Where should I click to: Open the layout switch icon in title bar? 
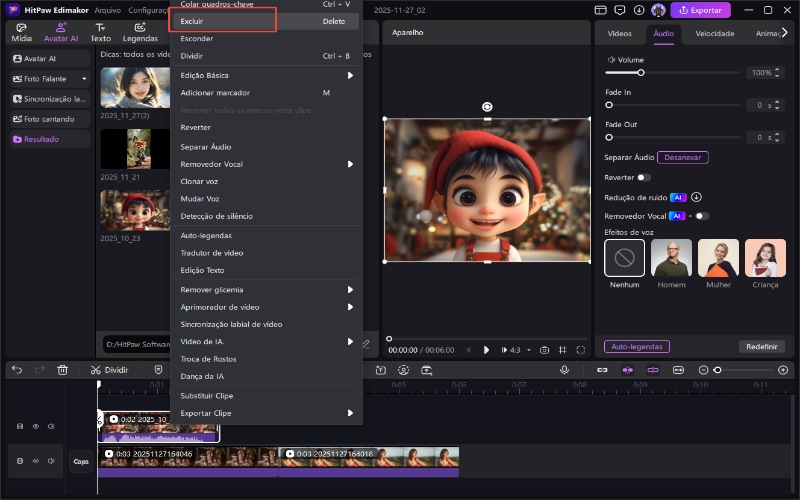601,10
